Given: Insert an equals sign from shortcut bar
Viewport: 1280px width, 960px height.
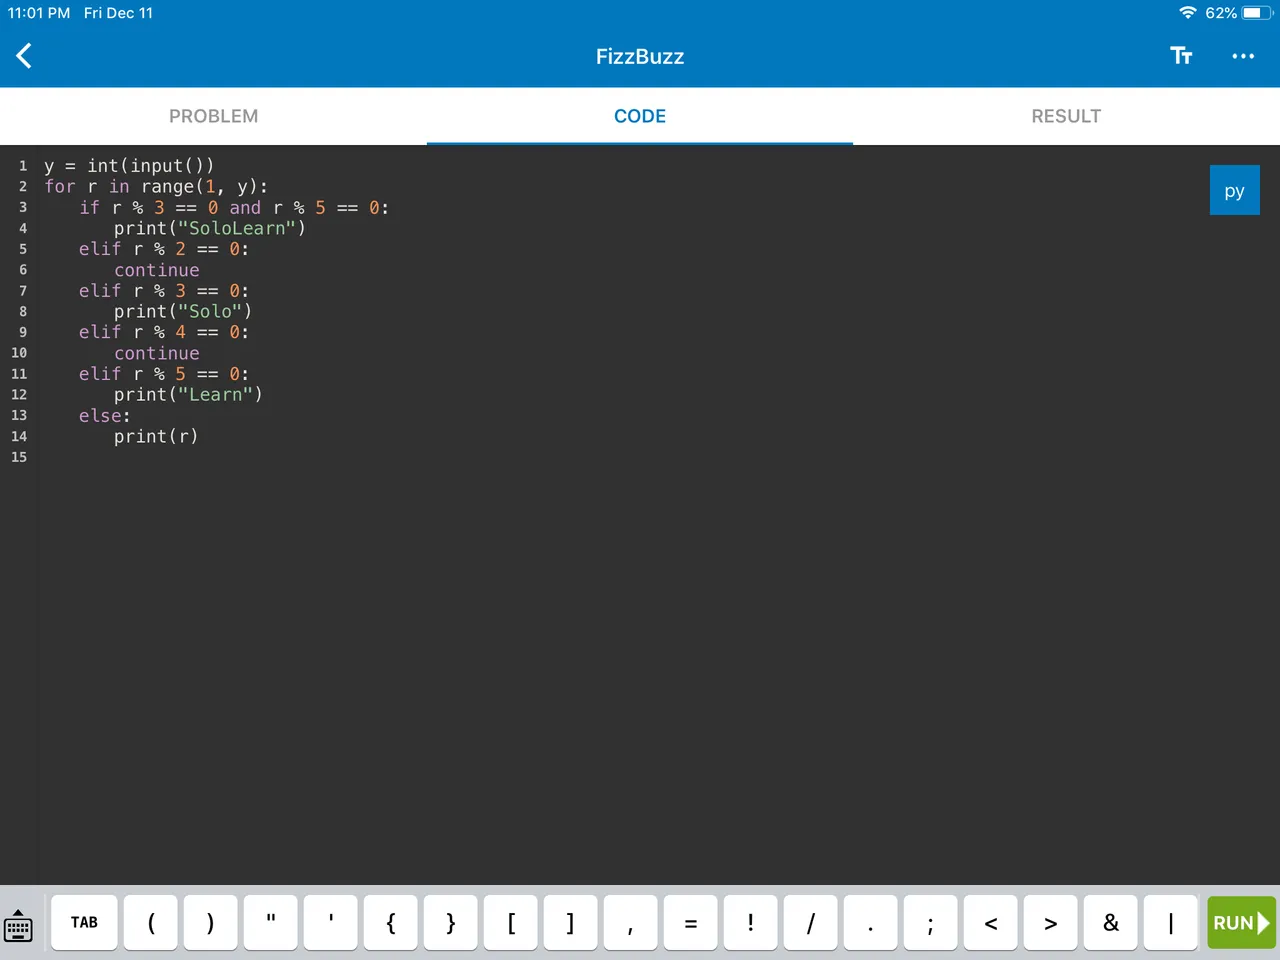Looking at the screenshot, I should pos(690,922).
